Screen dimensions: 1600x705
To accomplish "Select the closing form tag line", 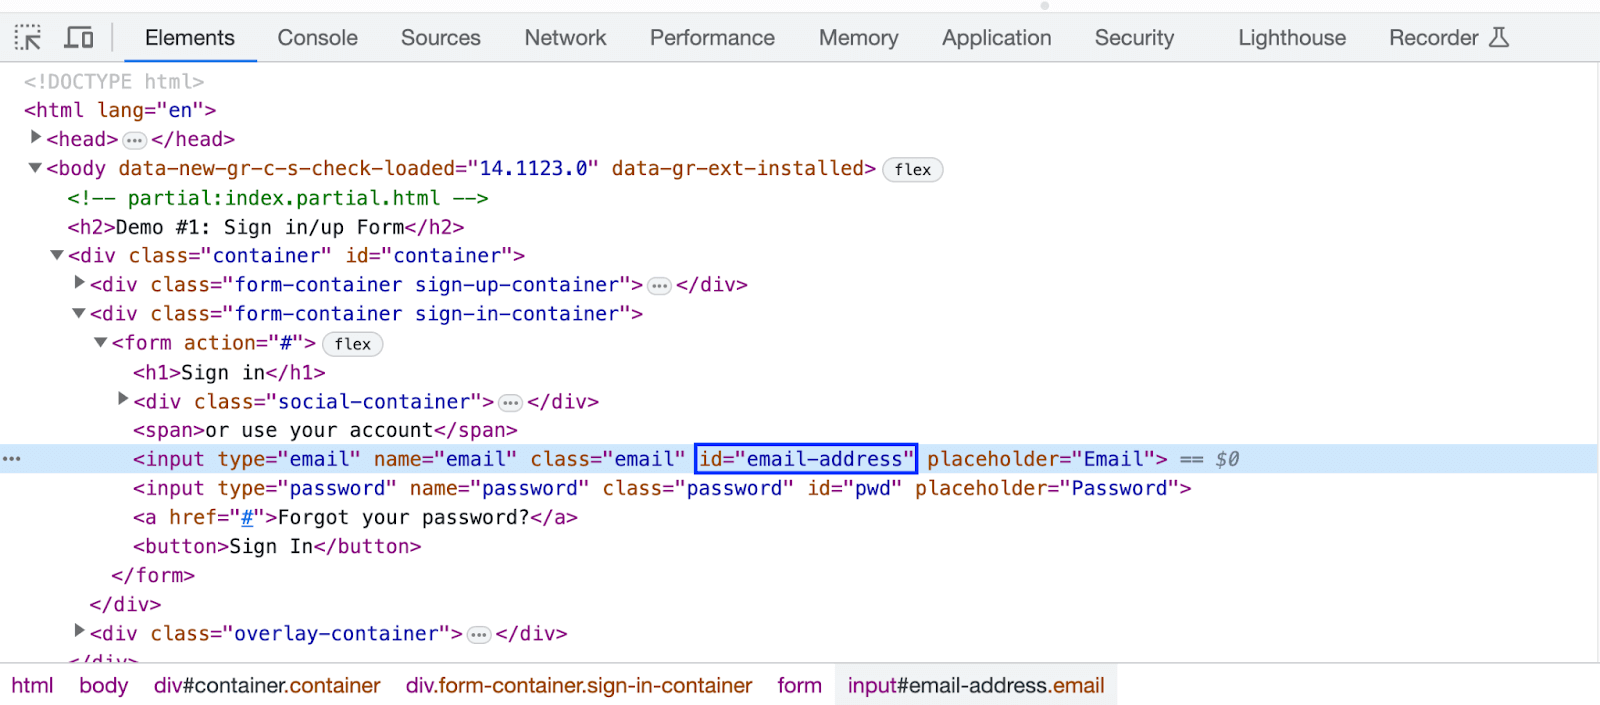I will [x=153, y=576].
